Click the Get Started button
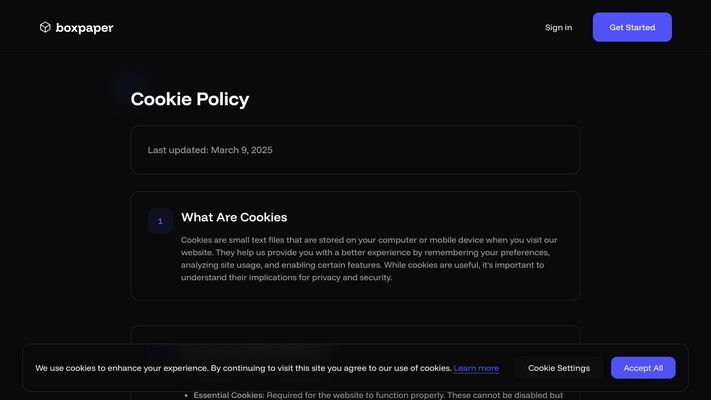 pos(632,27)
